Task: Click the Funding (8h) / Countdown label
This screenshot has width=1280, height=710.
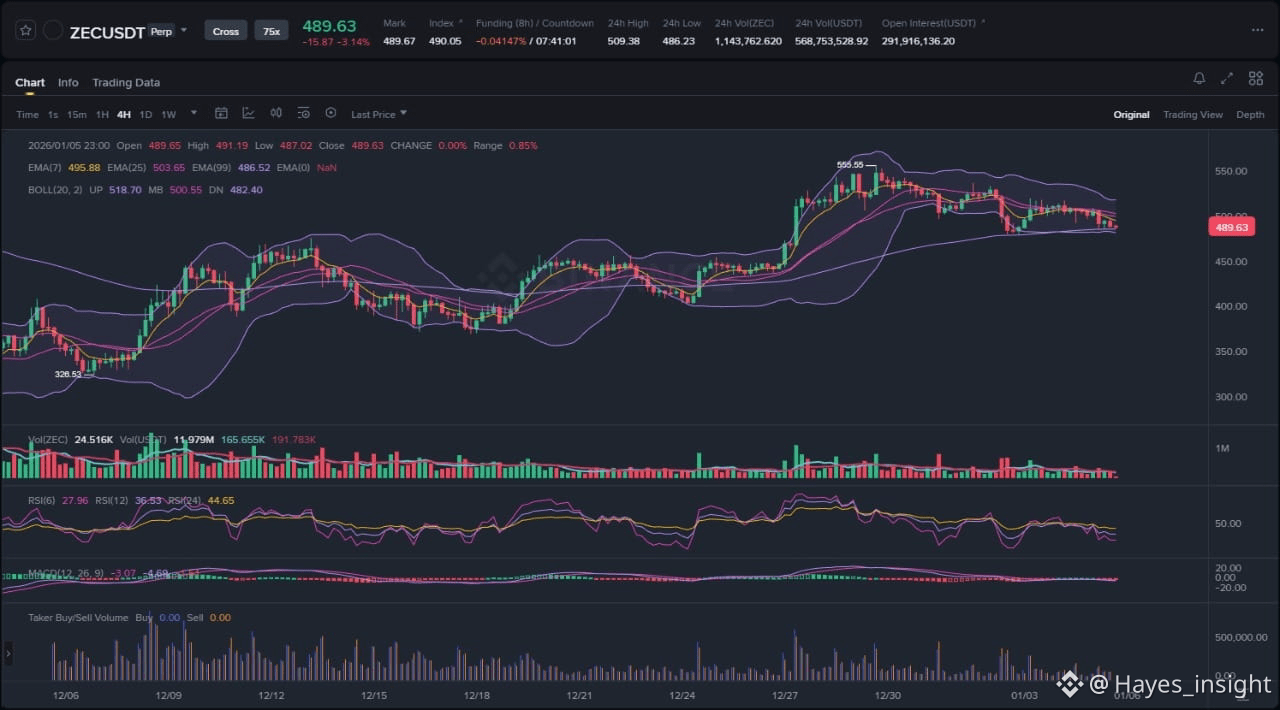Action: click(x=535, y=22)
